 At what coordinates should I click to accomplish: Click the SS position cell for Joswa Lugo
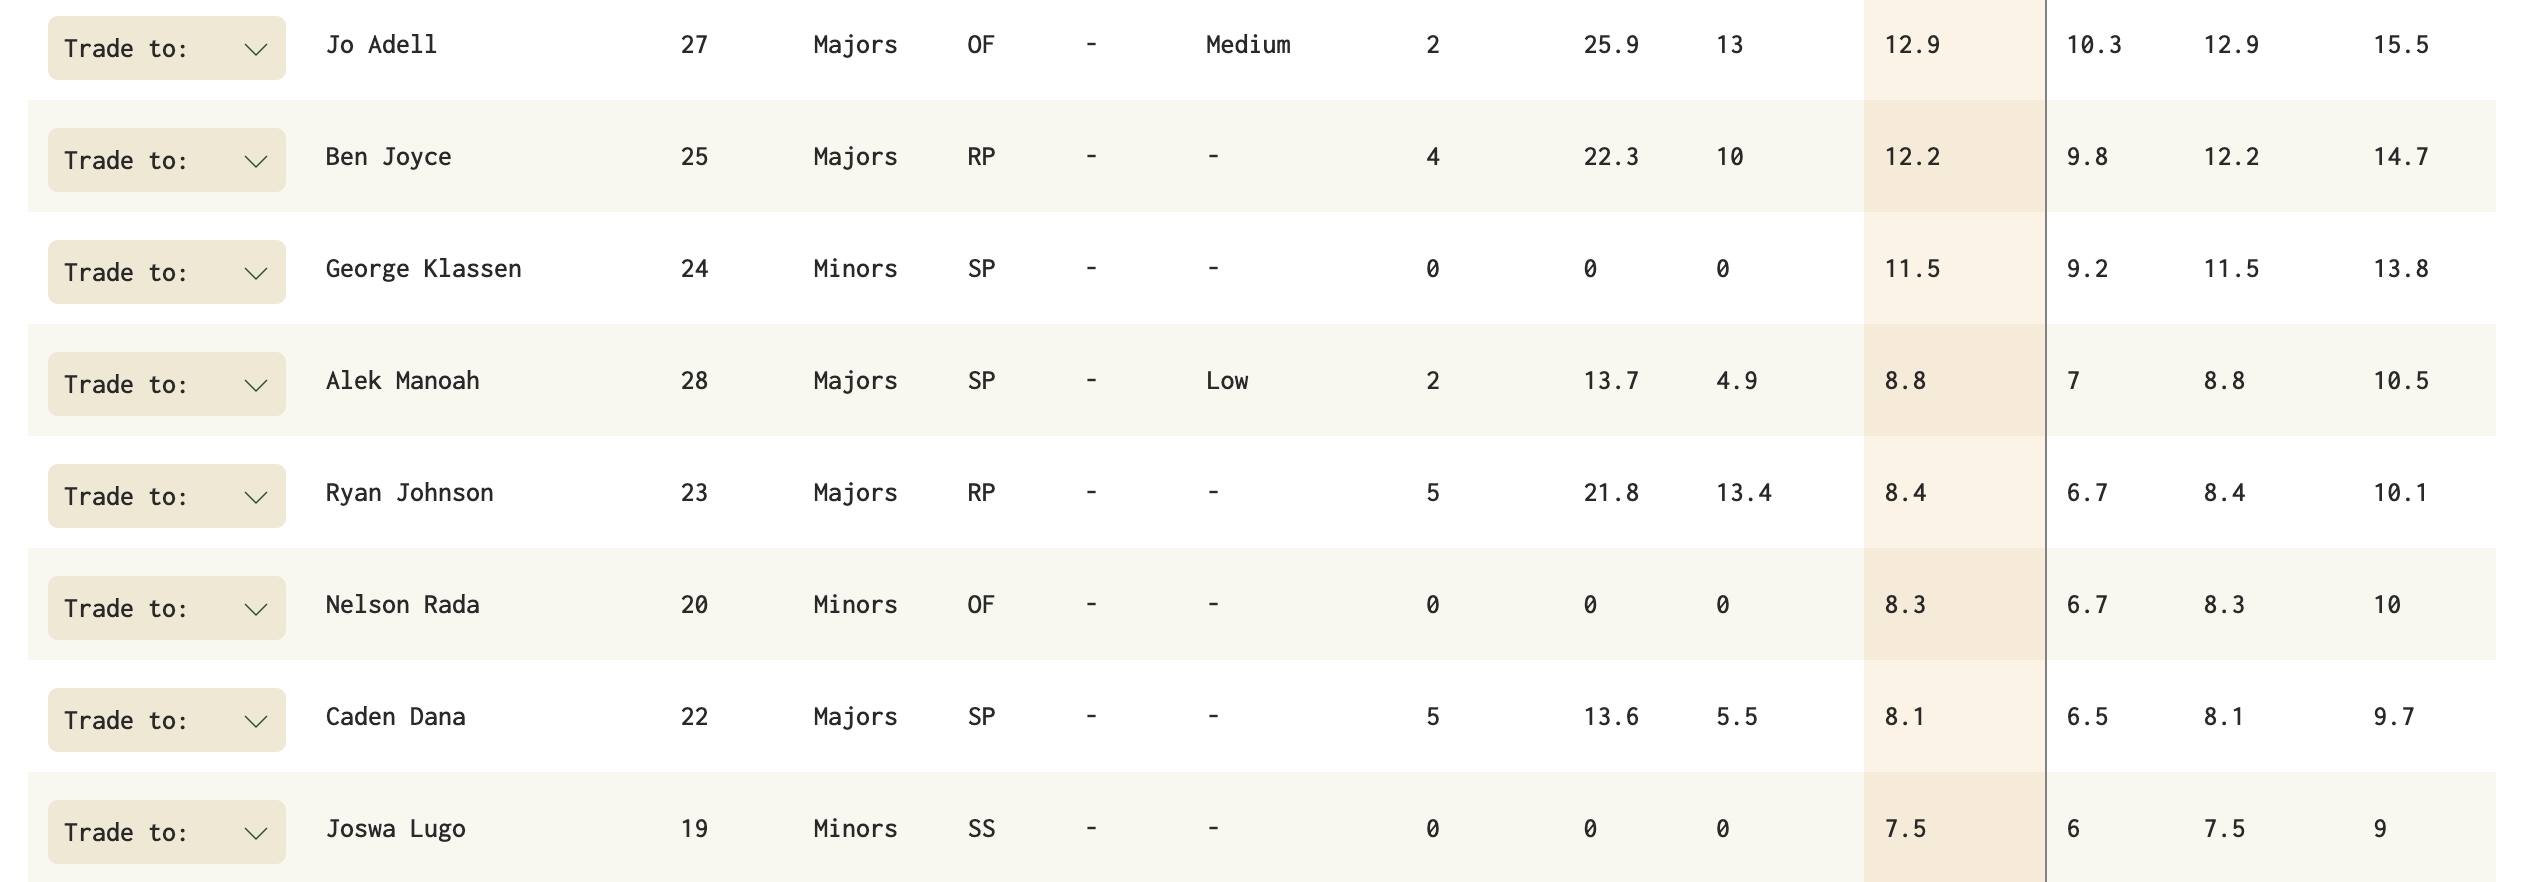[981, 829]
